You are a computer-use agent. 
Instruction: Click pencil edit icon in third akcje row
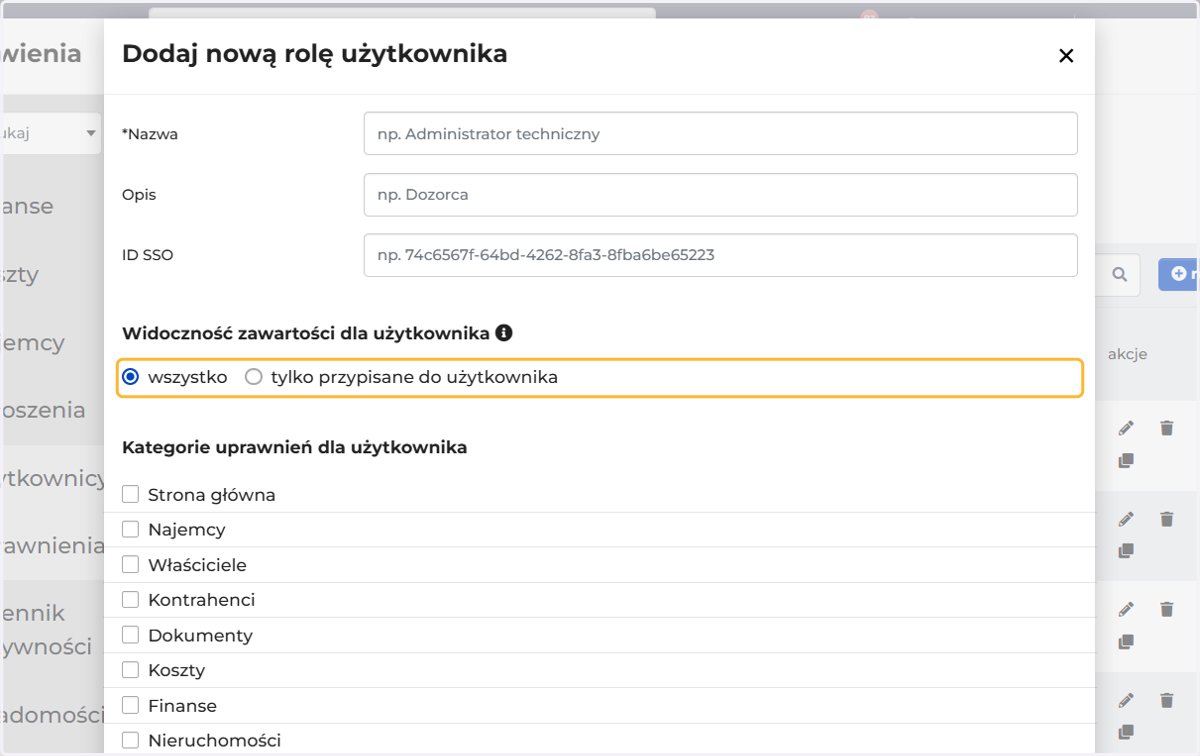(1126, 609)
